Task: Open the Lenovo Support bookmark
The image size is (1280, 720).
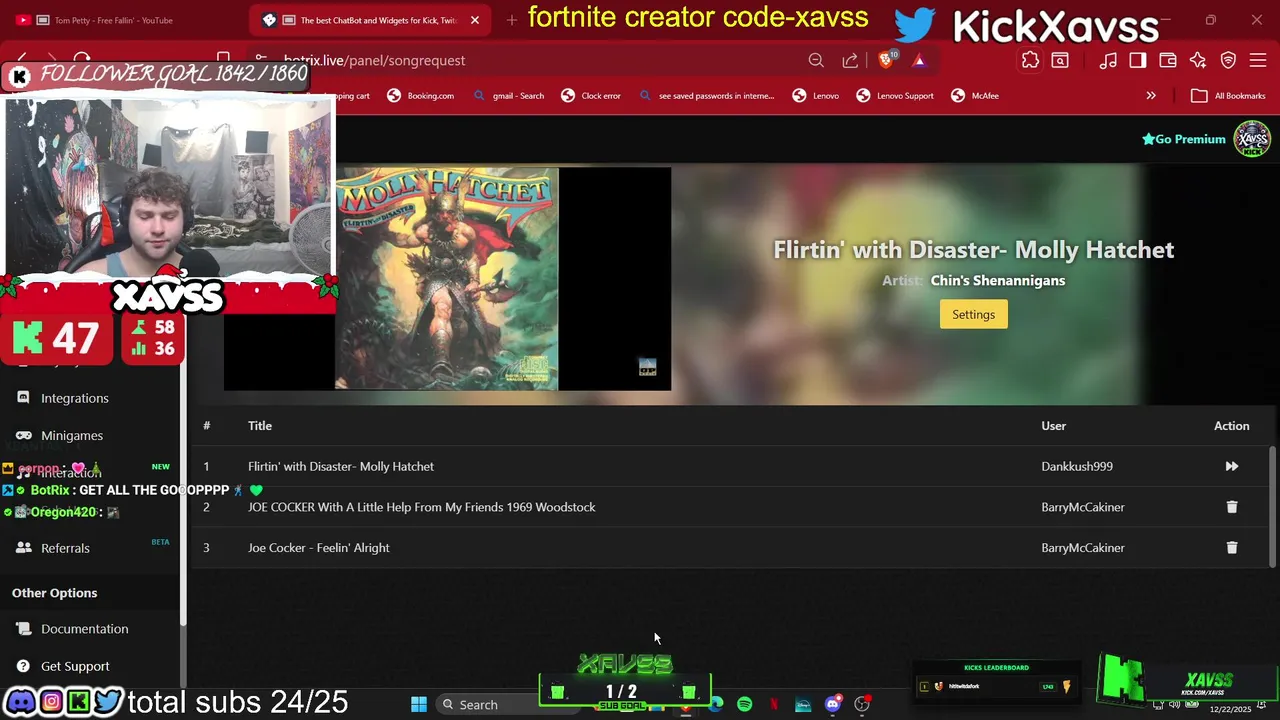Action: [x=895, y=96]
